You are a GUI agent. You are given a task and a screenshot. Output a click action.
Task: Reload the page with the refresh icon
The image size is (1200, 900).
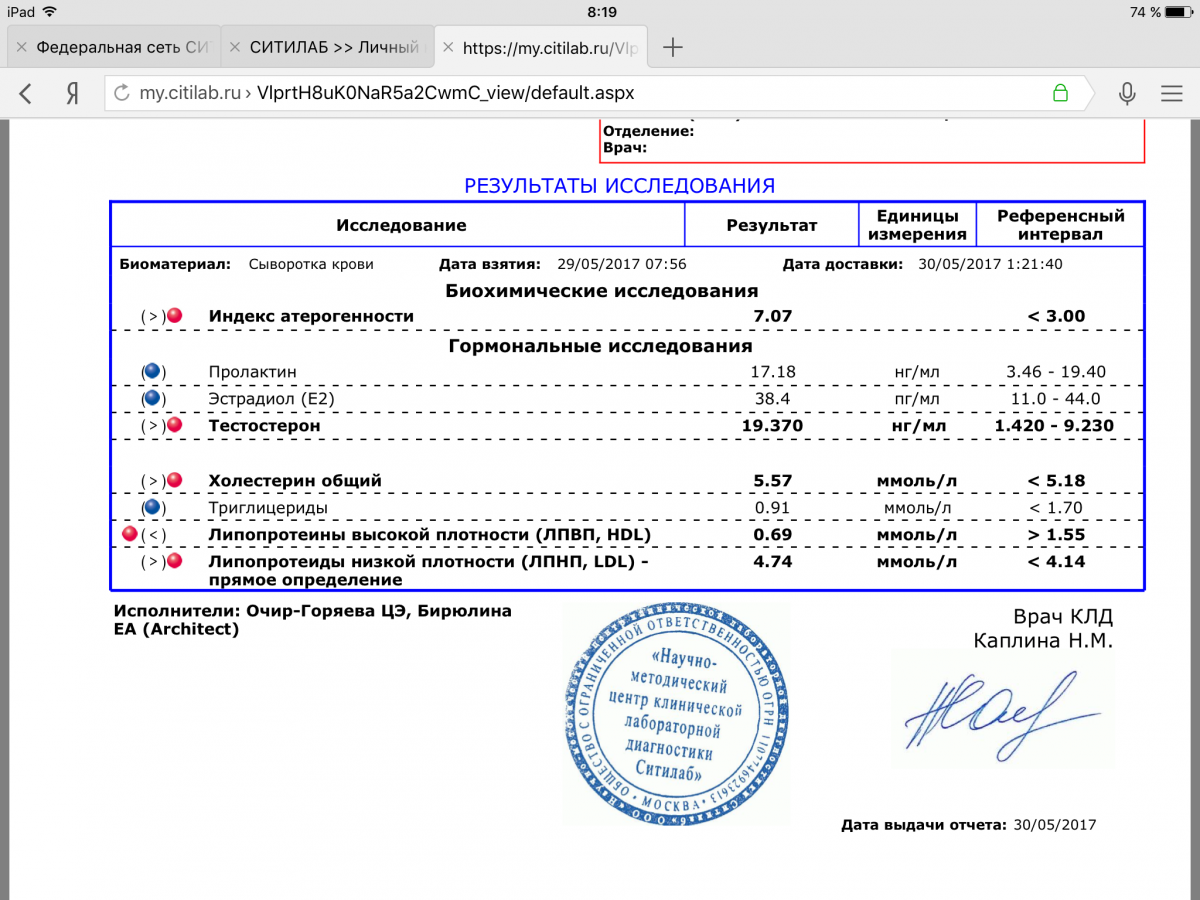(122, 94)
